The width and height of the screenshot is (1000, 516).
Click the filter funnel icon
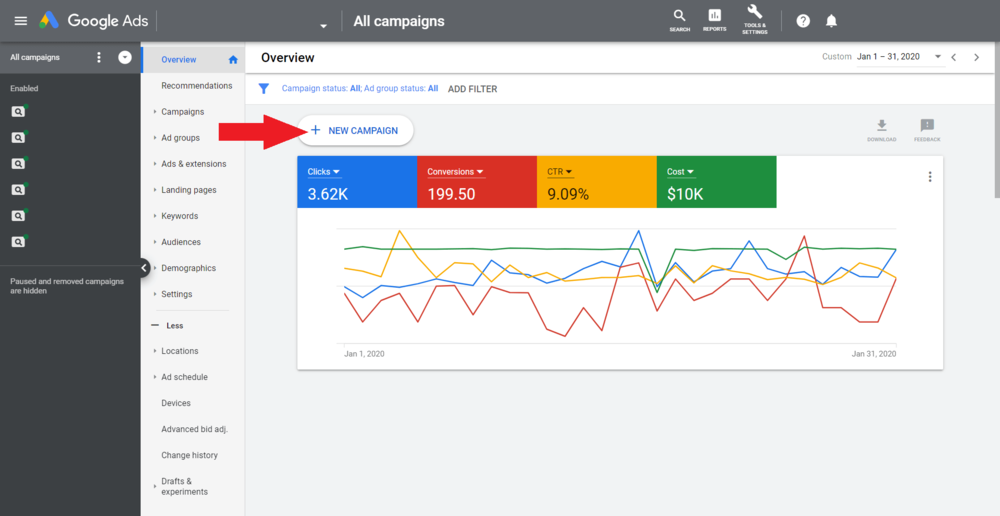[264, 89]
